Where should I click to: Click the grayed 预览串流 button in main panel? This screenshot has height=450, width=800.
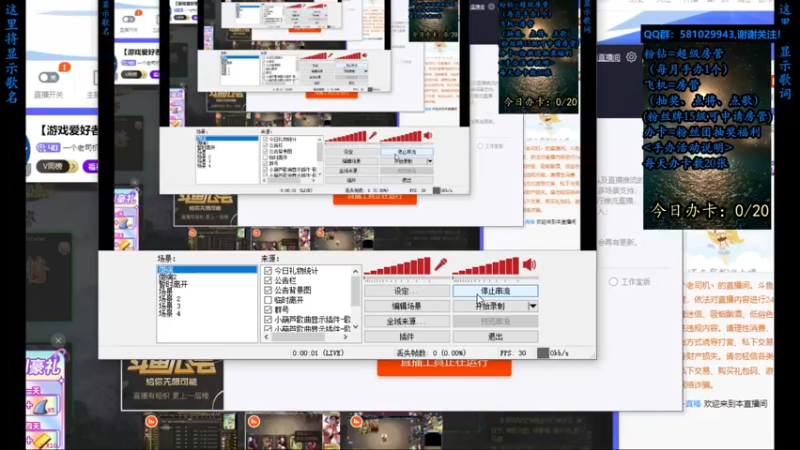pyautogui.click(x=495, y=321)
